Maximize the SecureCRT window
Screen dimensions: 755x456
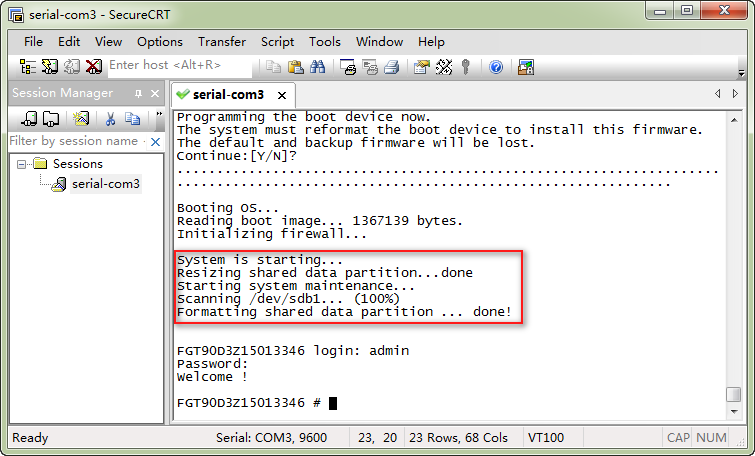coord(687,11)
